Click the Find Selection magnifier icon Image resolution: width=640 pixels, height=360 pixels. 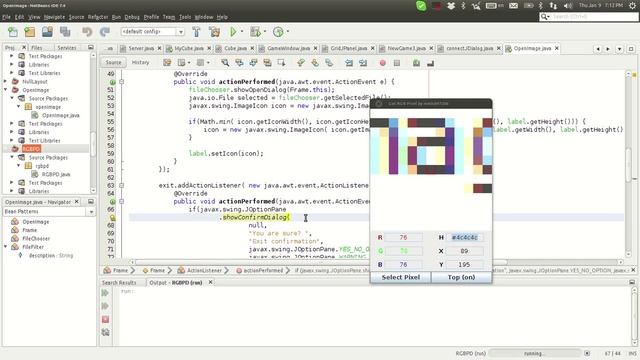click(x=225, y=63)
